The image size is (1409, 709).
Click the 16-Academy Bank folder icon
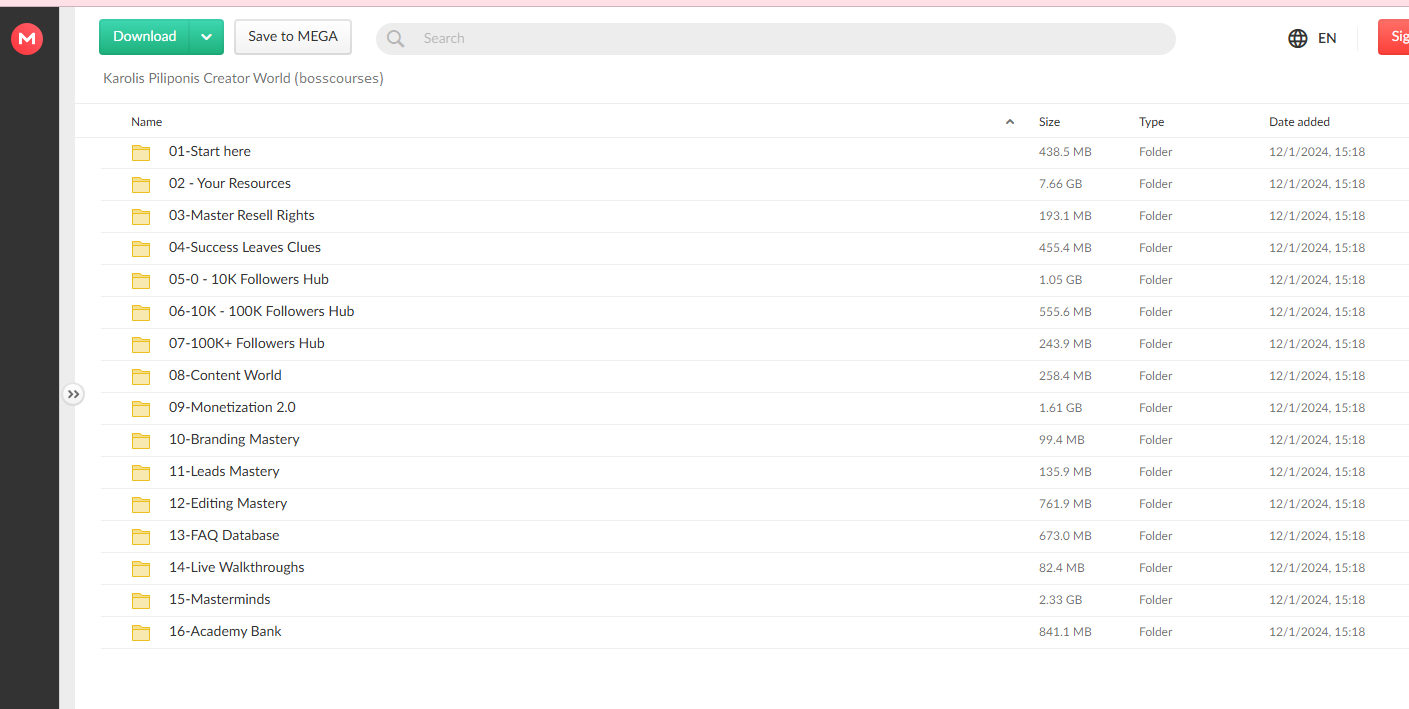click(141, 632)
